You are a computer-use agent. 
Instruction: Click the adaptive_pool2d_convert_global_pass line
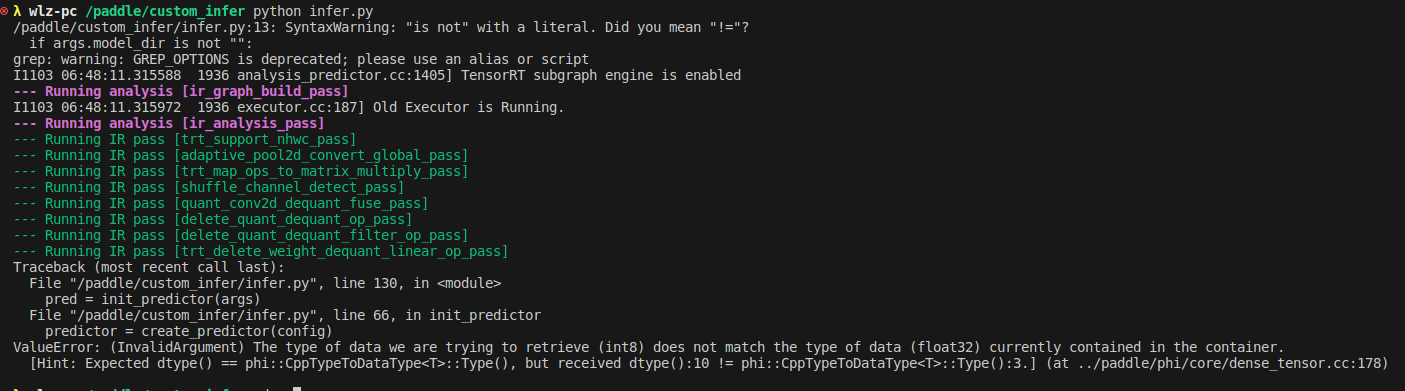click(x=240, y=156)
